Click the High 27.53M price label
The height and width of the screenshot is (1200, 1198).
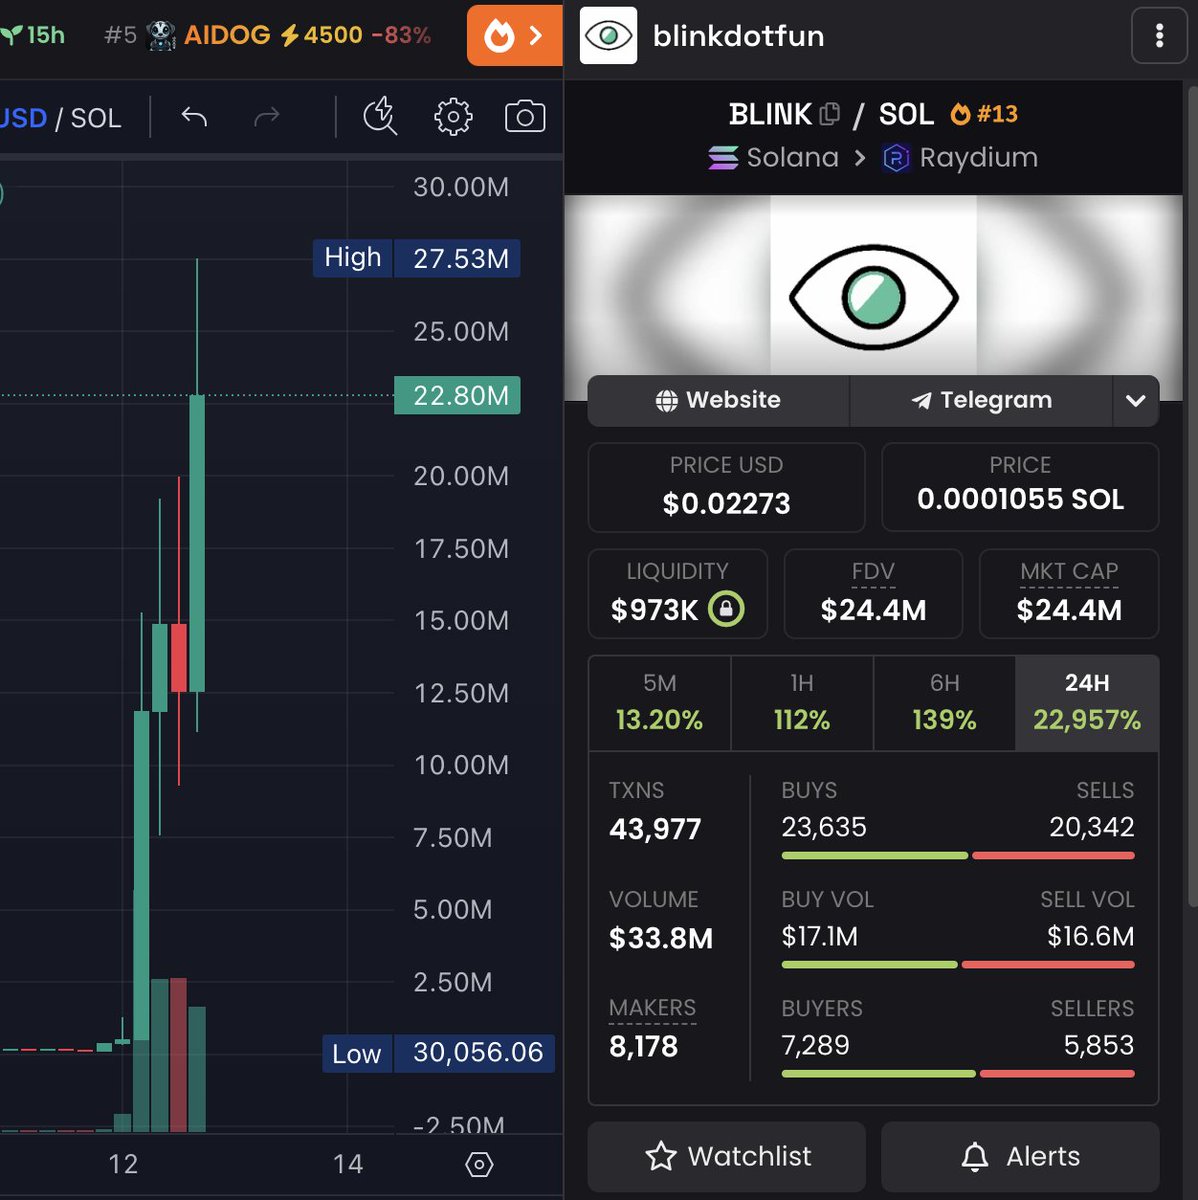(x=416, y=258)
